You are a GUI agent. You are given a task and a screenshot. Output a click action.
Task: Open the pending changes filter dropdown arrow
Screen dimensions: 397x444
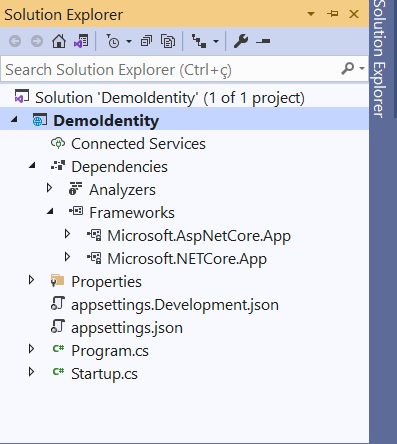129,42
